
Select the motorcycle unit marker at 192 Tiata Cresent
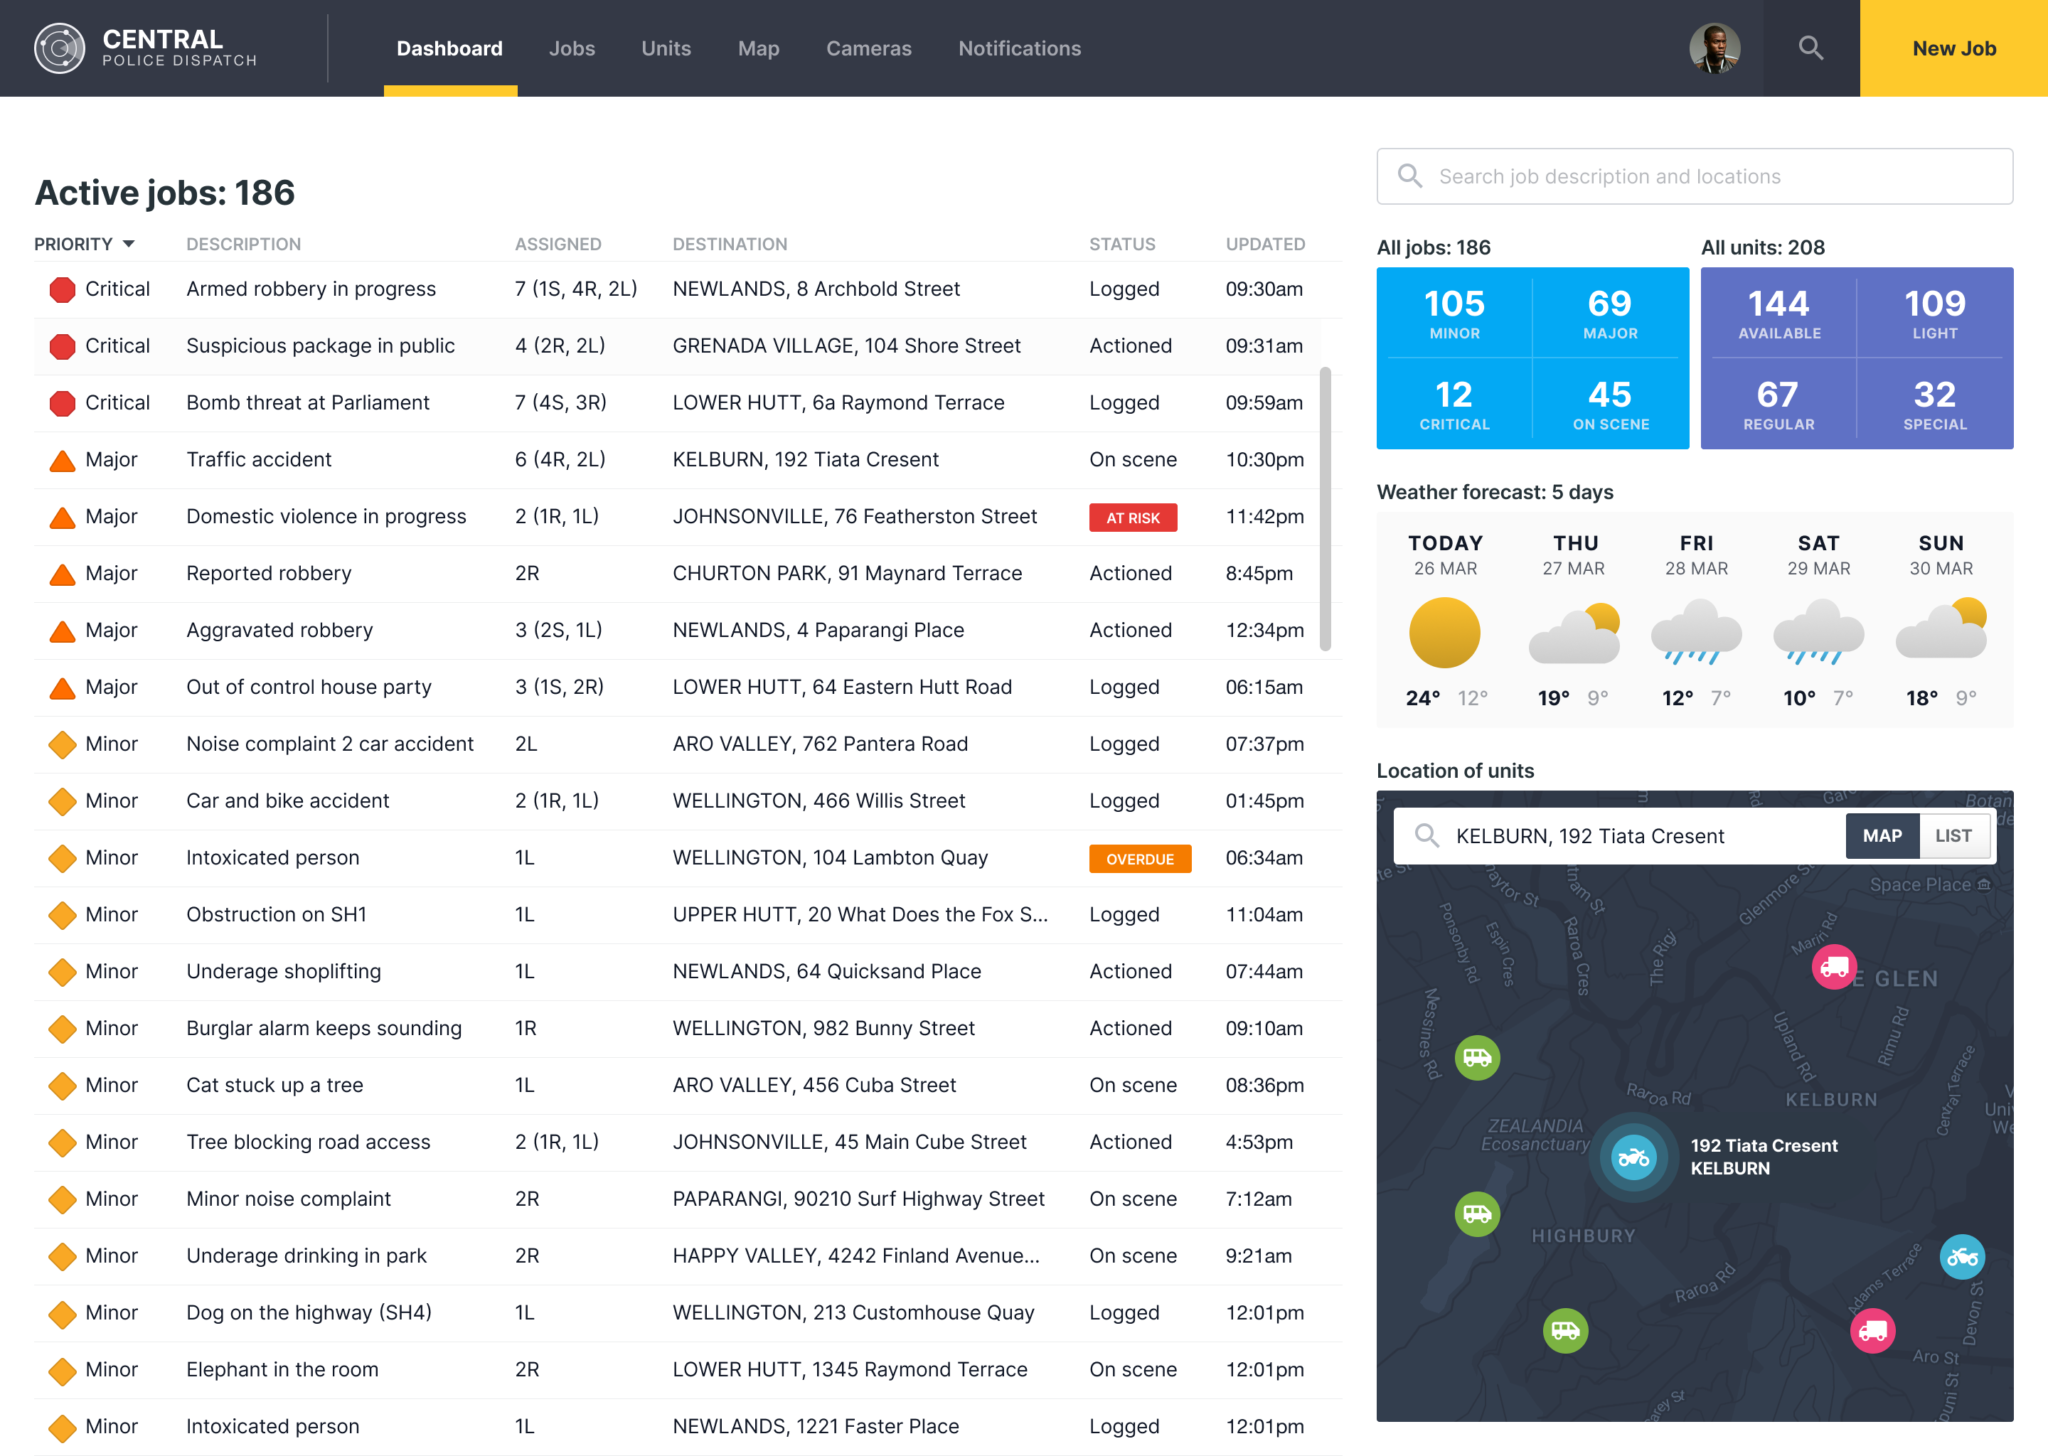(1633, 1158)
